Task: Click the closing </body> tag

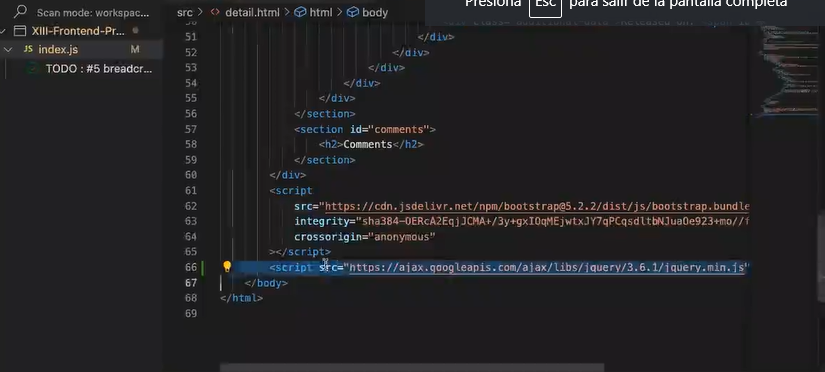Action: pos(266,283)
